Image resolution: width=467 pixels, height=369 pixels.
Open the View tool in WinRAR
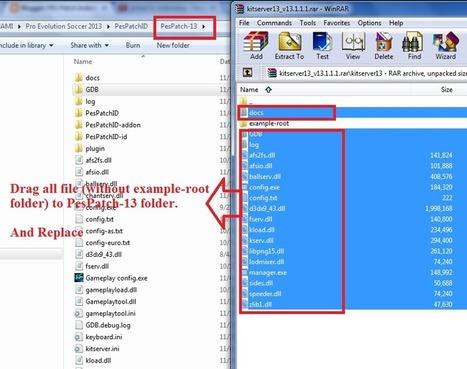[x=353, y=46]
